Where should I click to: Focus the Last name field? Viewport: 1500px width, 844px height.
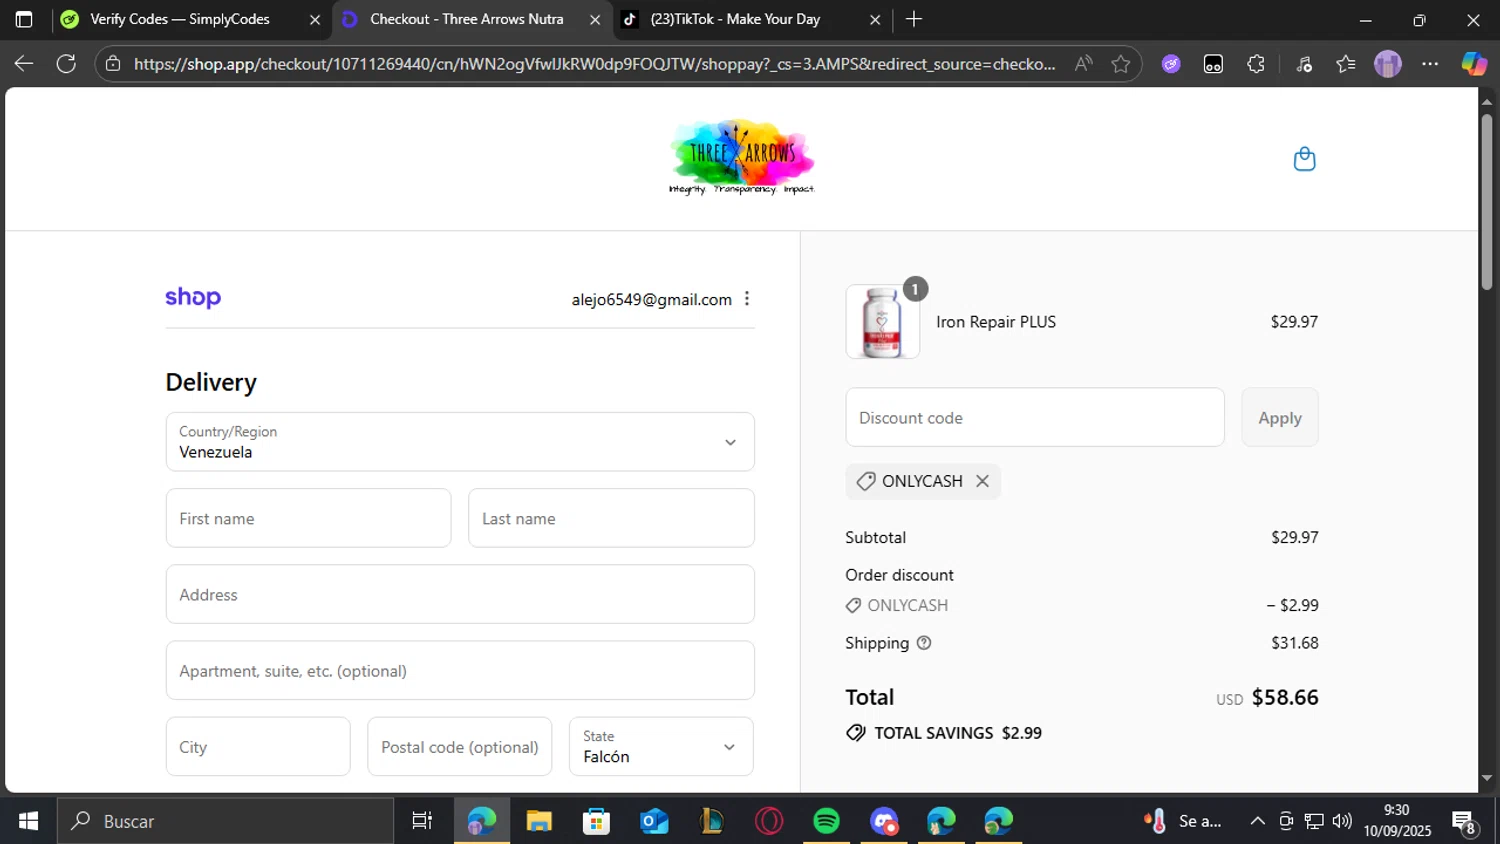point(611,518)
